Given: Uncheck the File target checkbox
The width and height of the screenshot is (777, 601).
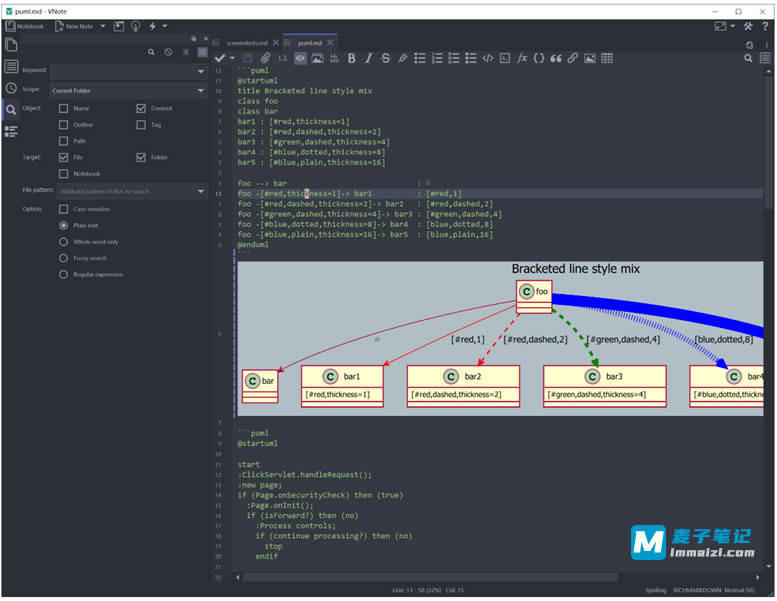Looking at the screenshot, I should tap(63, 157).
